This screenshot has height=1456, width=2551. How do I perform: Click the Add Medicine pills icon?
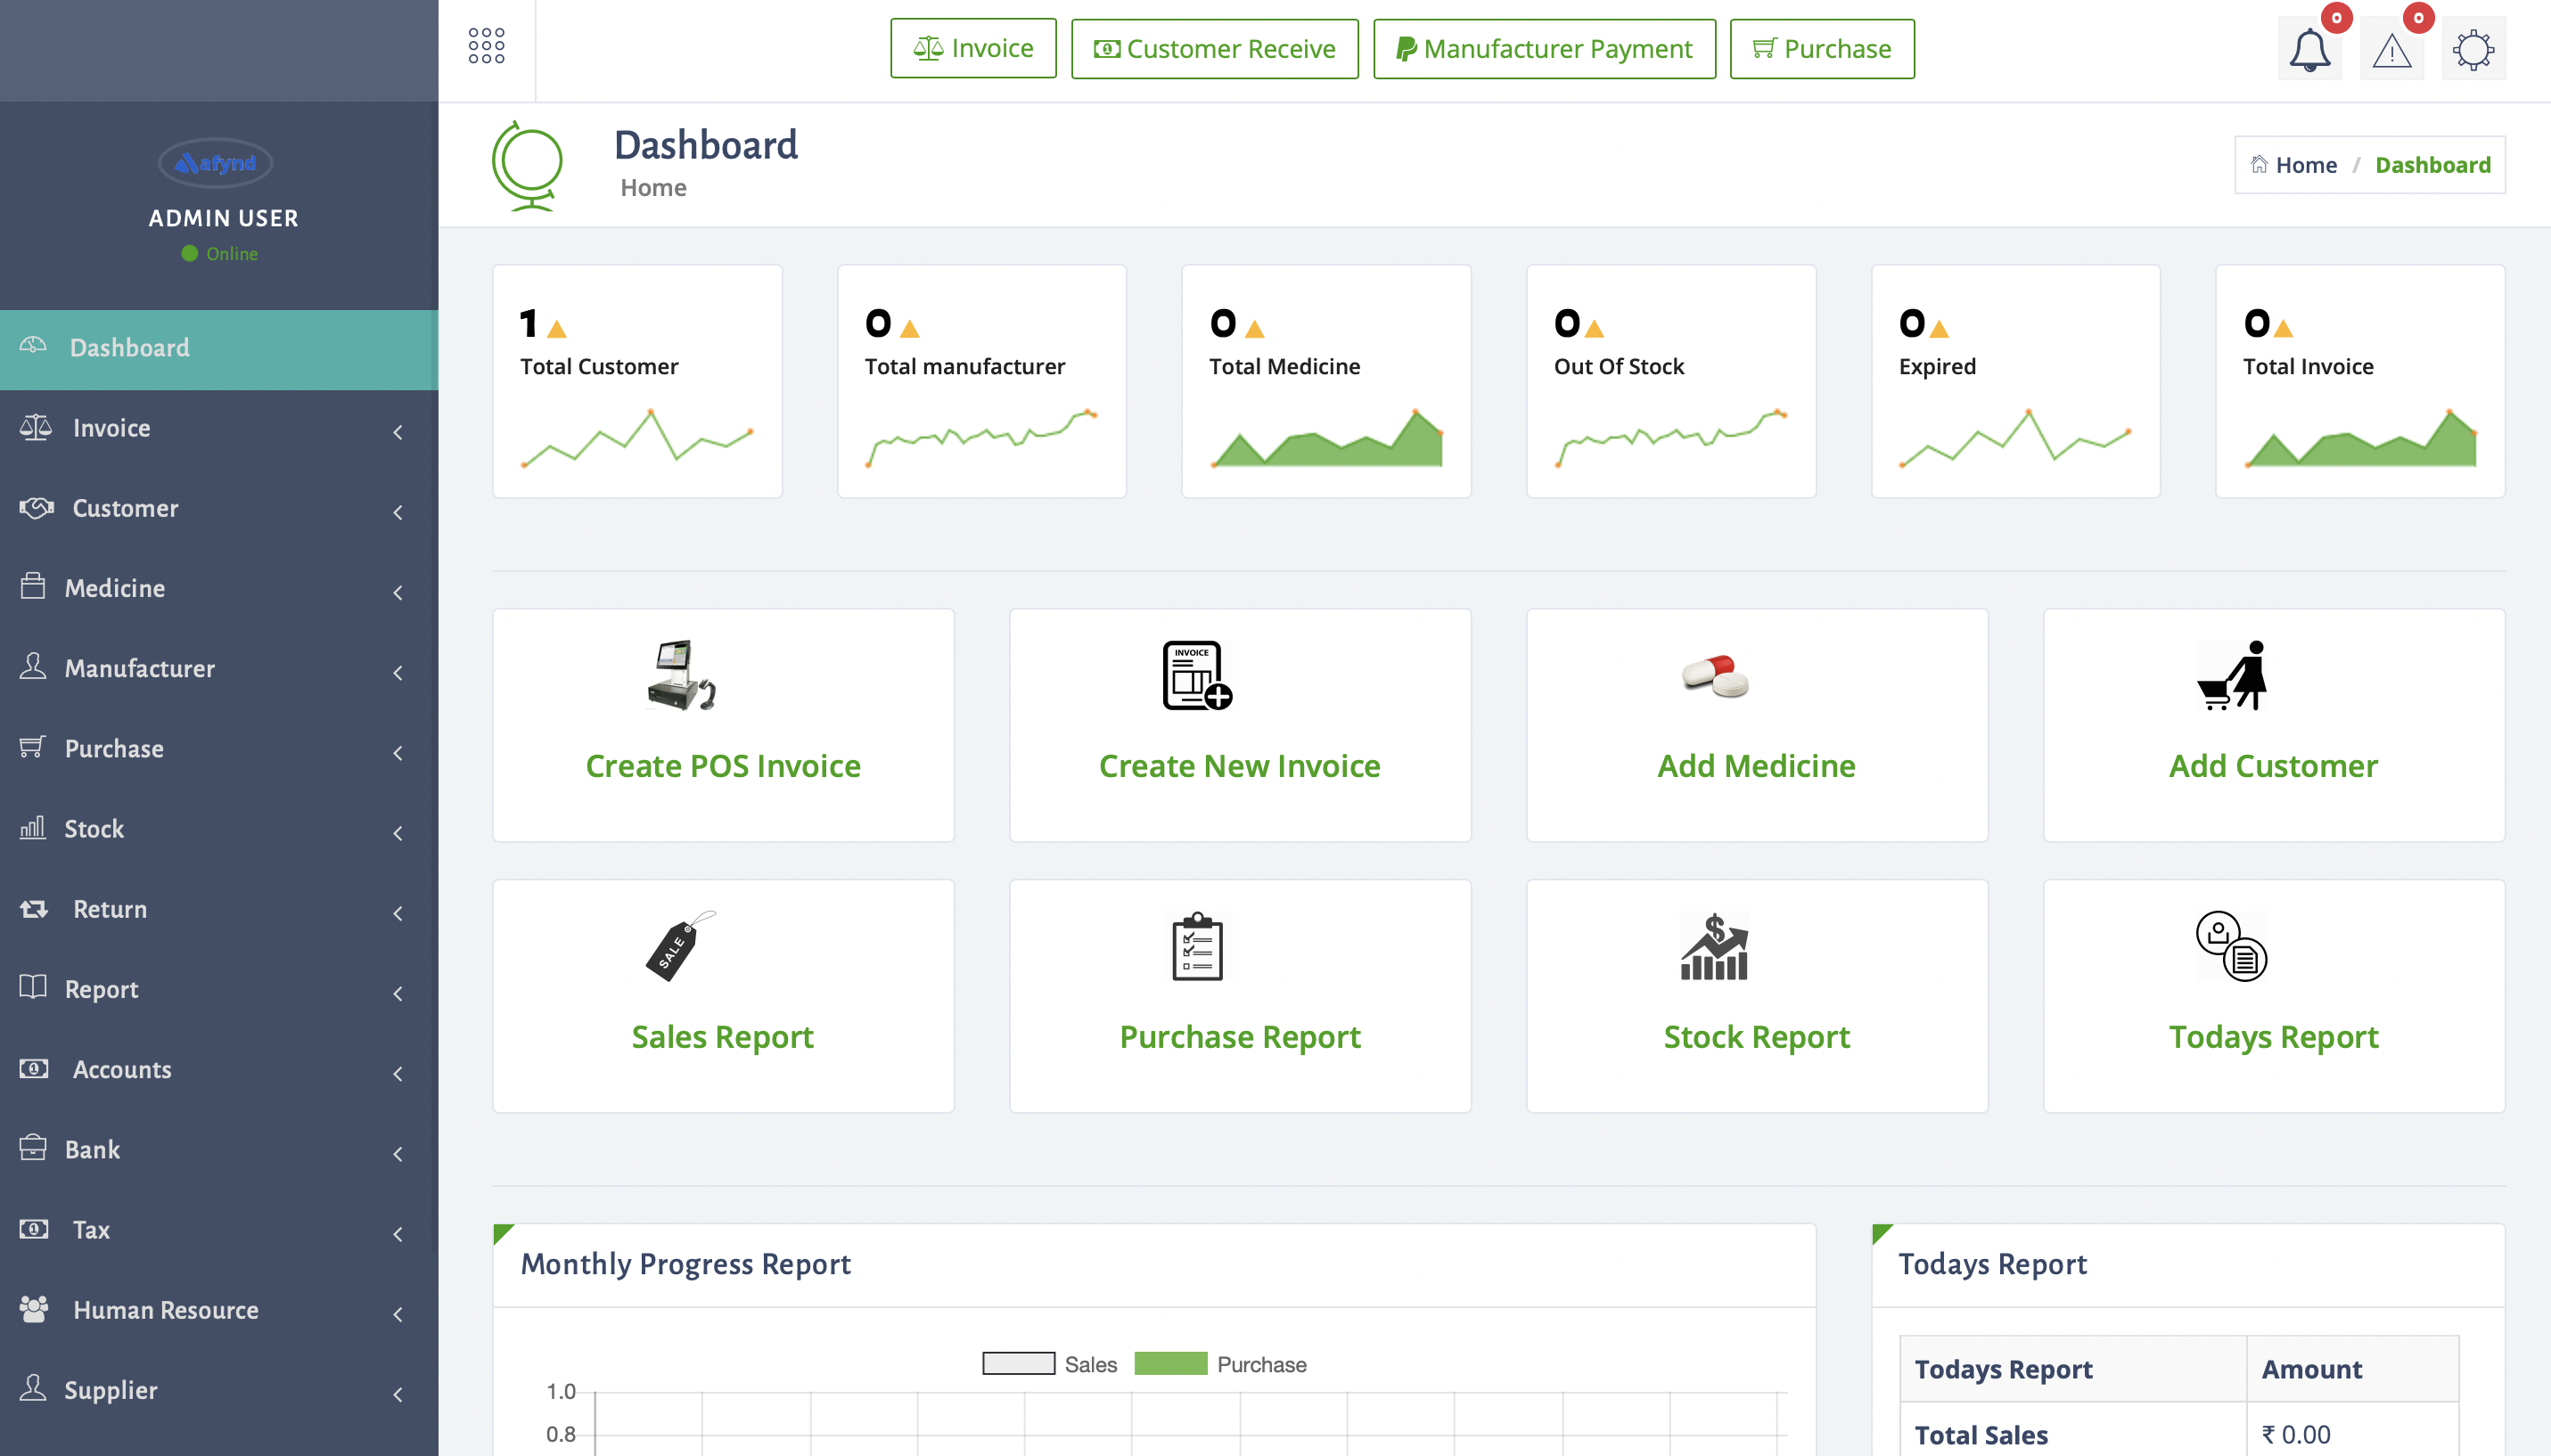[x=1715, y=676]
